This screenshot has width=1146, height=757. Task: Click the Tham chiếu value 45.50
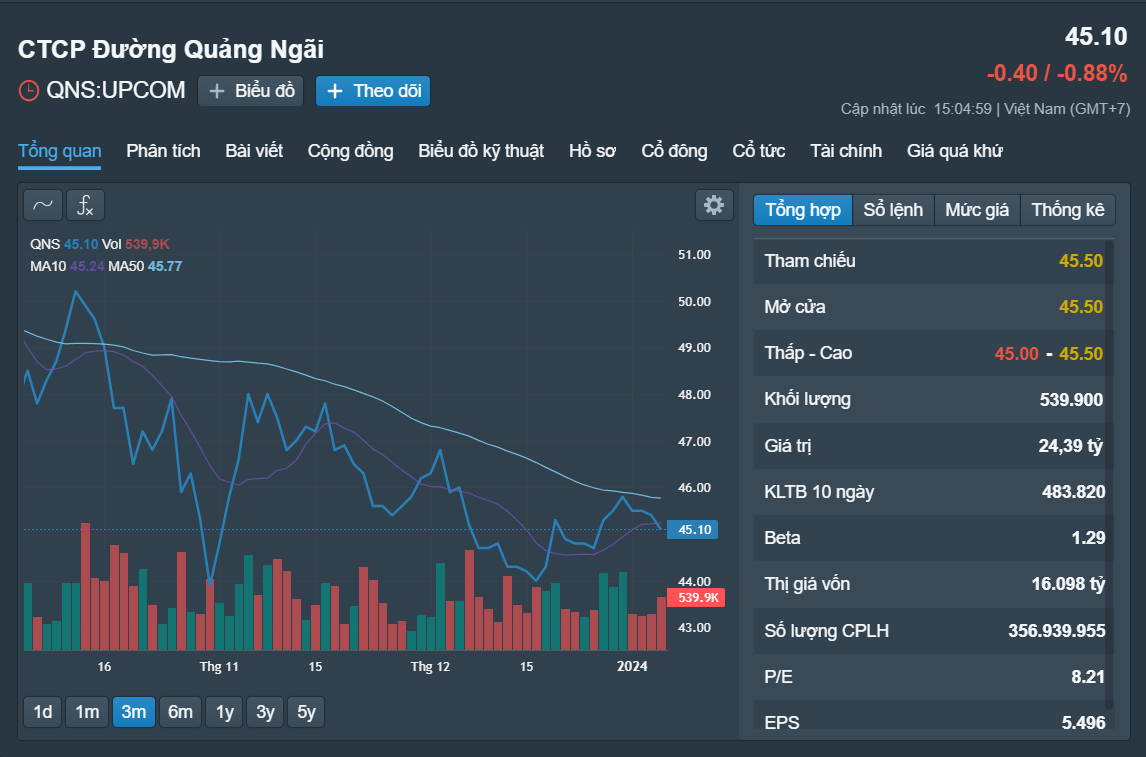(1081, 261)
